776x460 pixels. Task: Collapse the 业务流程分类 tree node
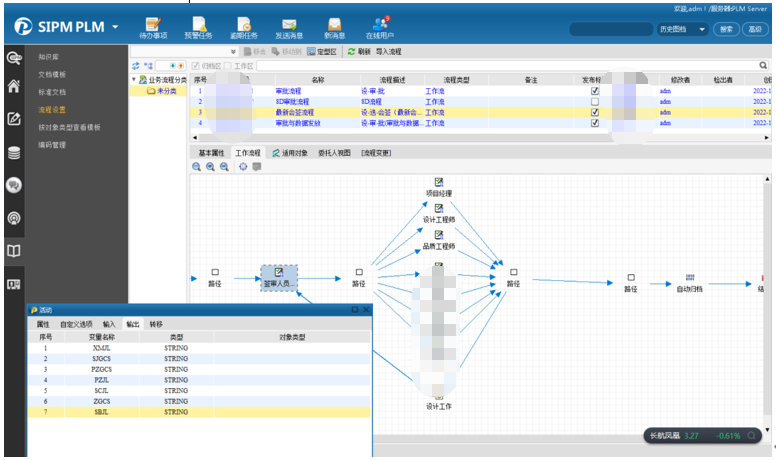coord(136,79)
